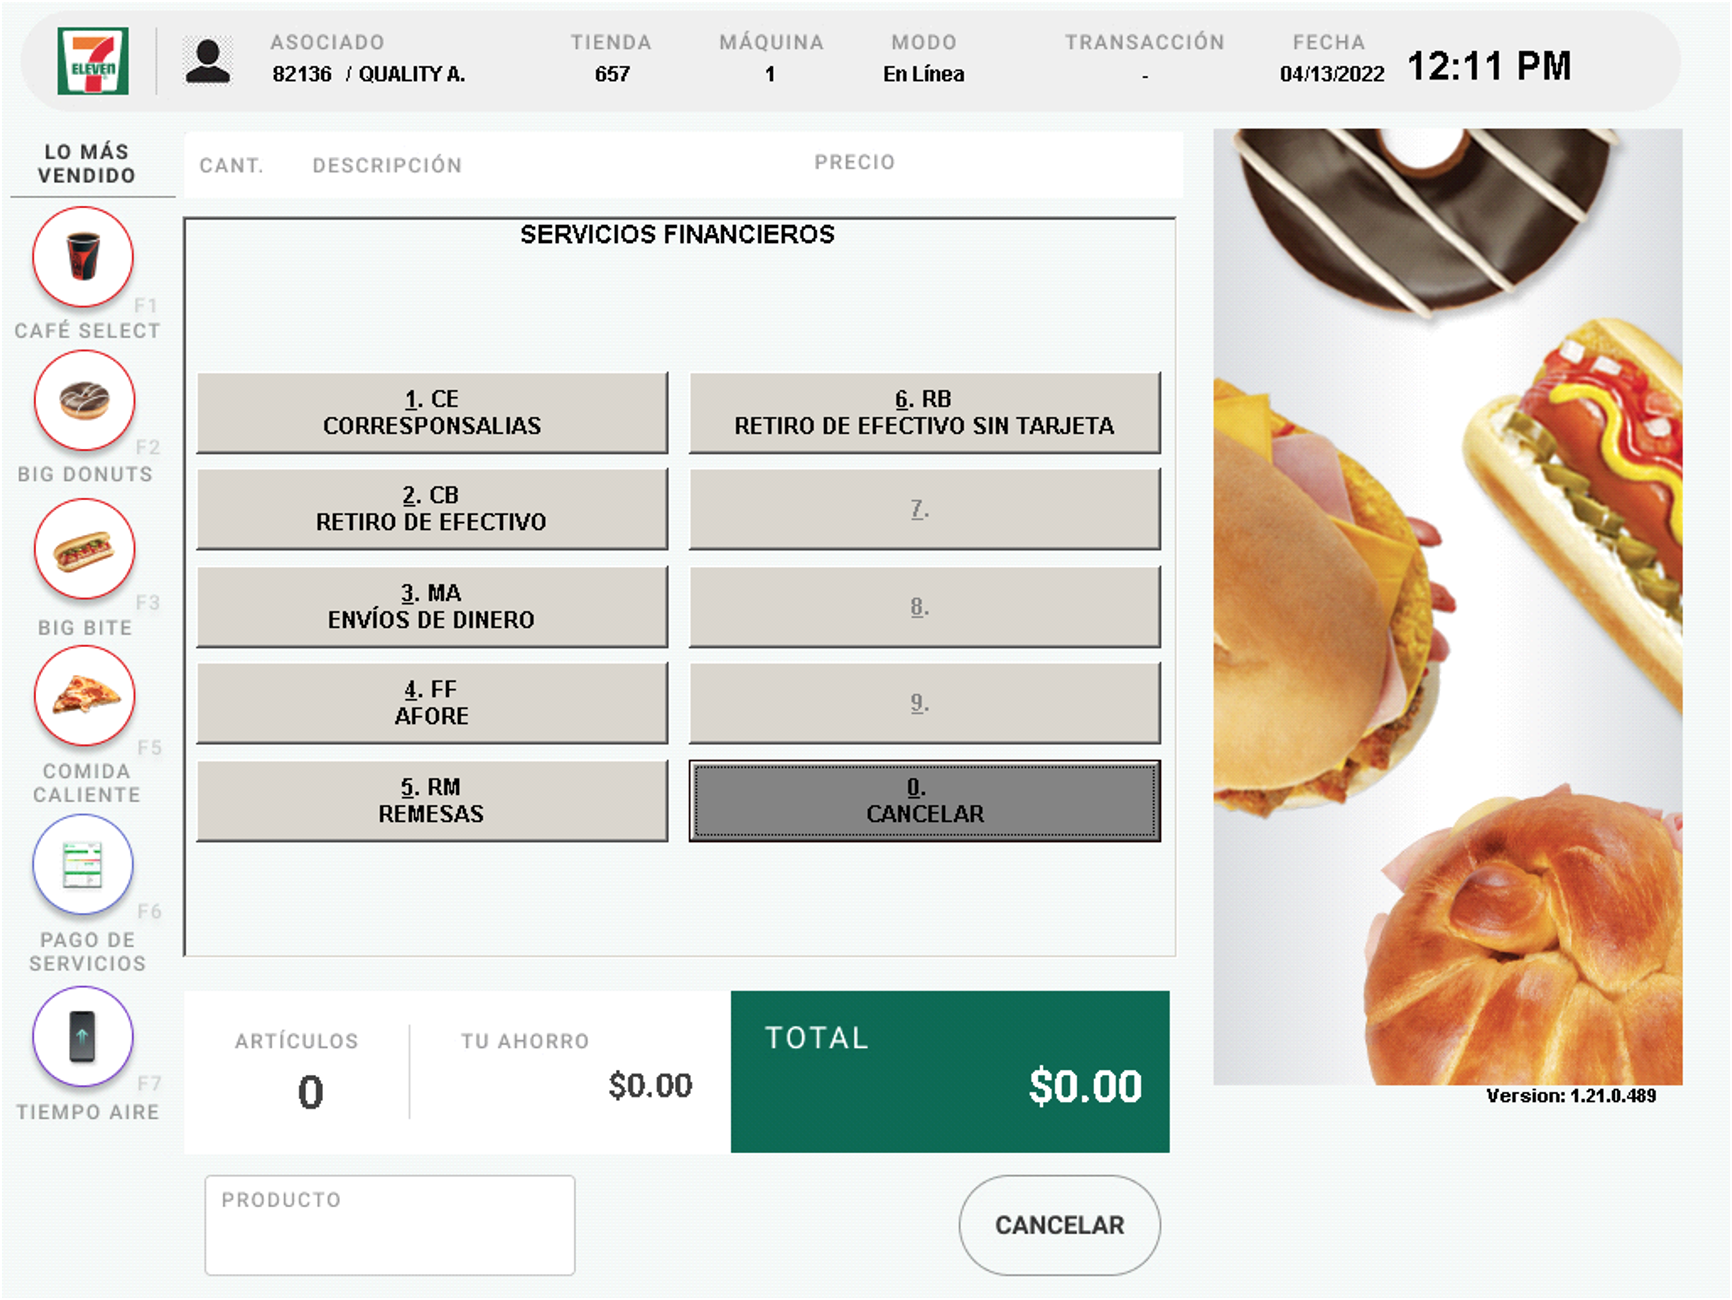Select 4 FF Afore option
Screen dimensions: 1732x1300
[432, 703]
